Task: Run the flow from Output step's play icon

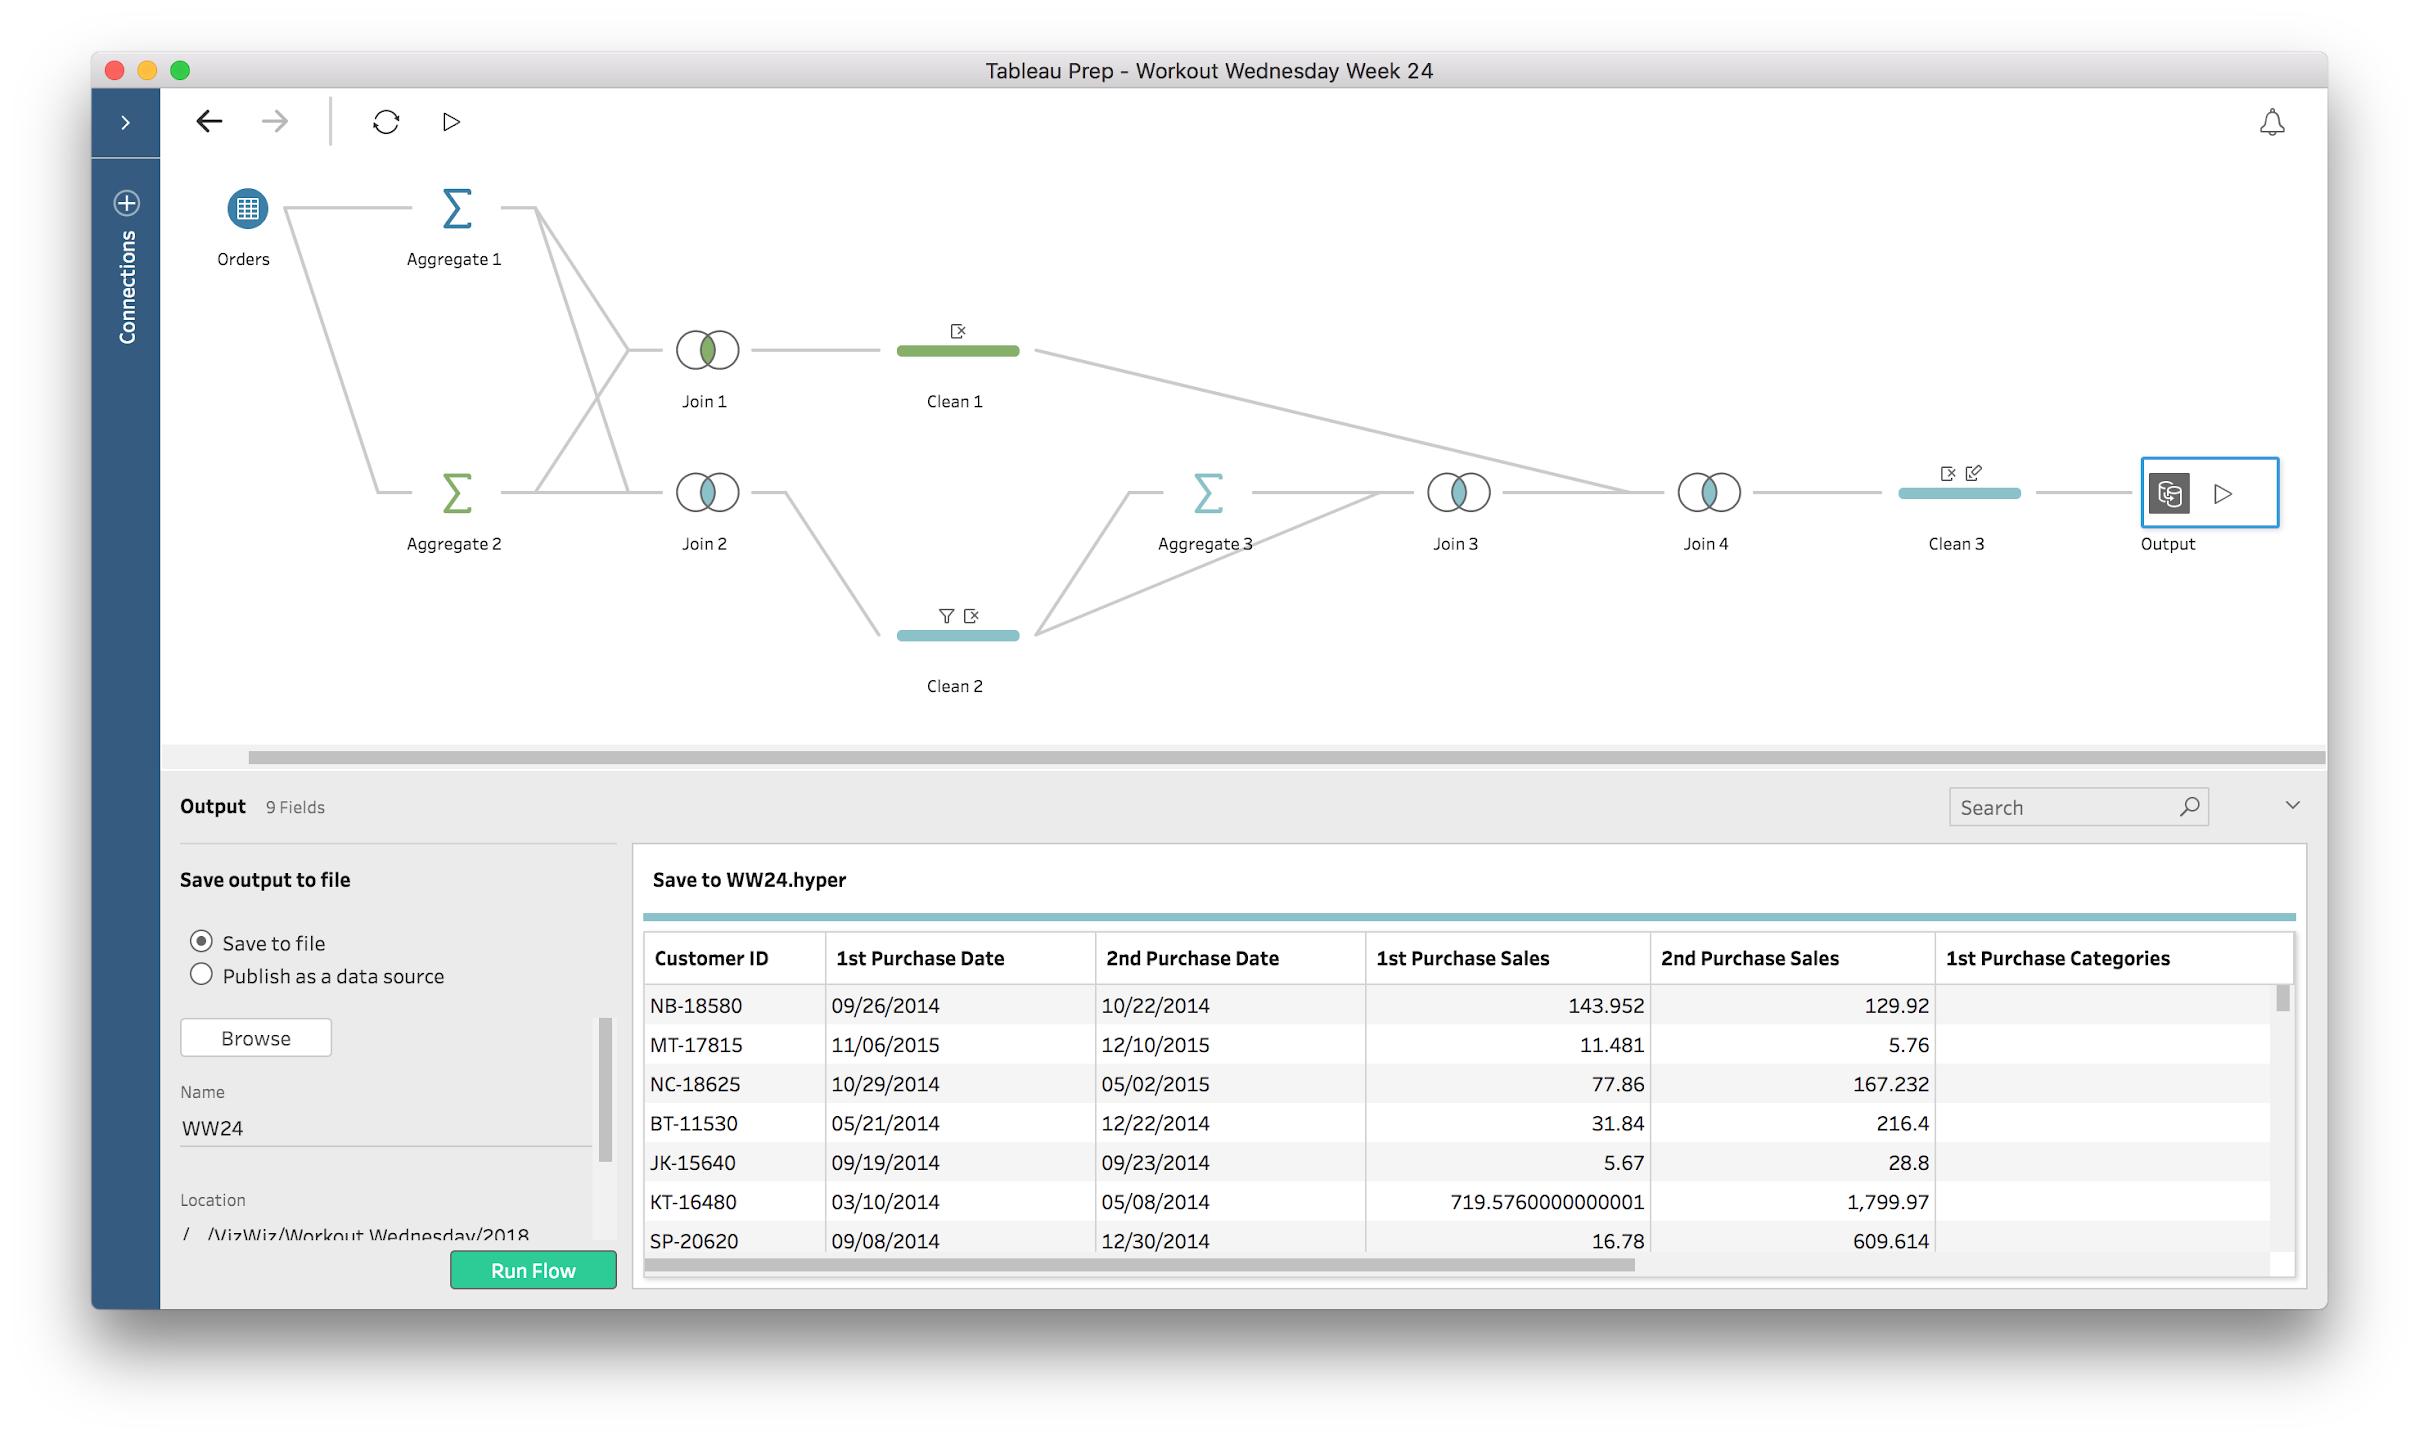Action: pos(2222,494)
